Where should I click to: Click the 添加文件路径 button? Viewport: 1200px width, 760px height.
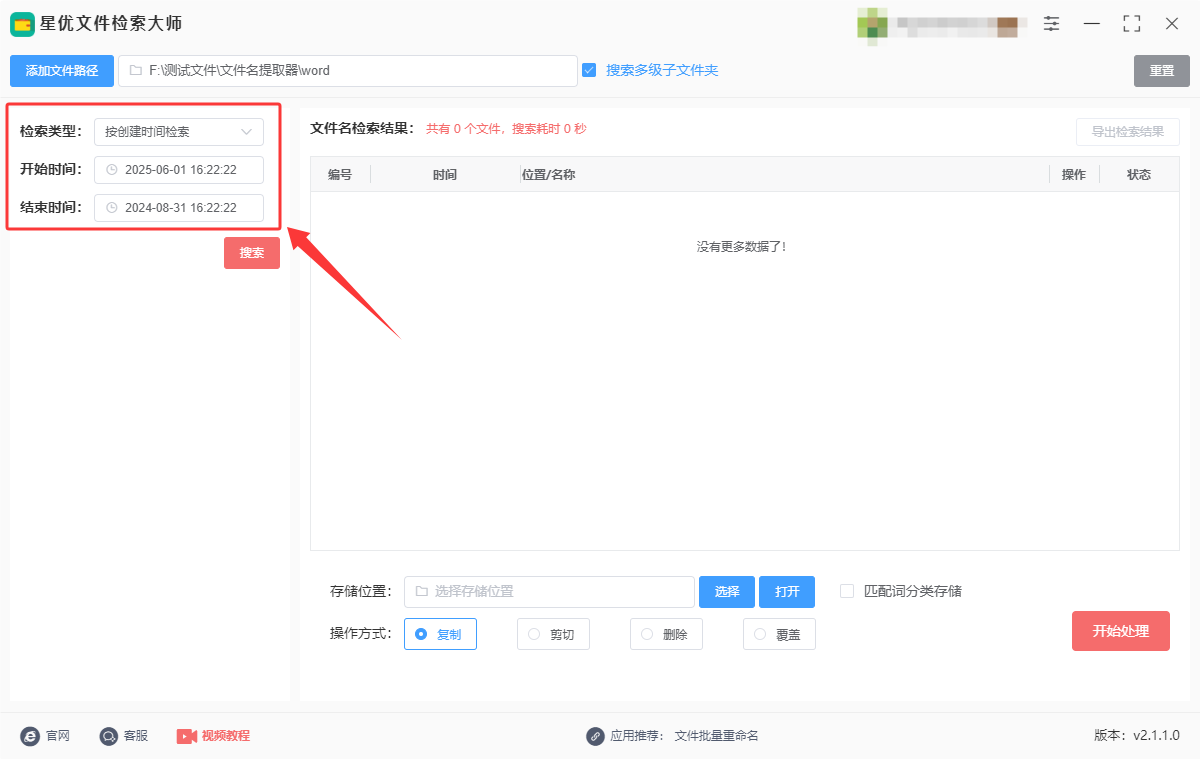click(x=62, y=71)
